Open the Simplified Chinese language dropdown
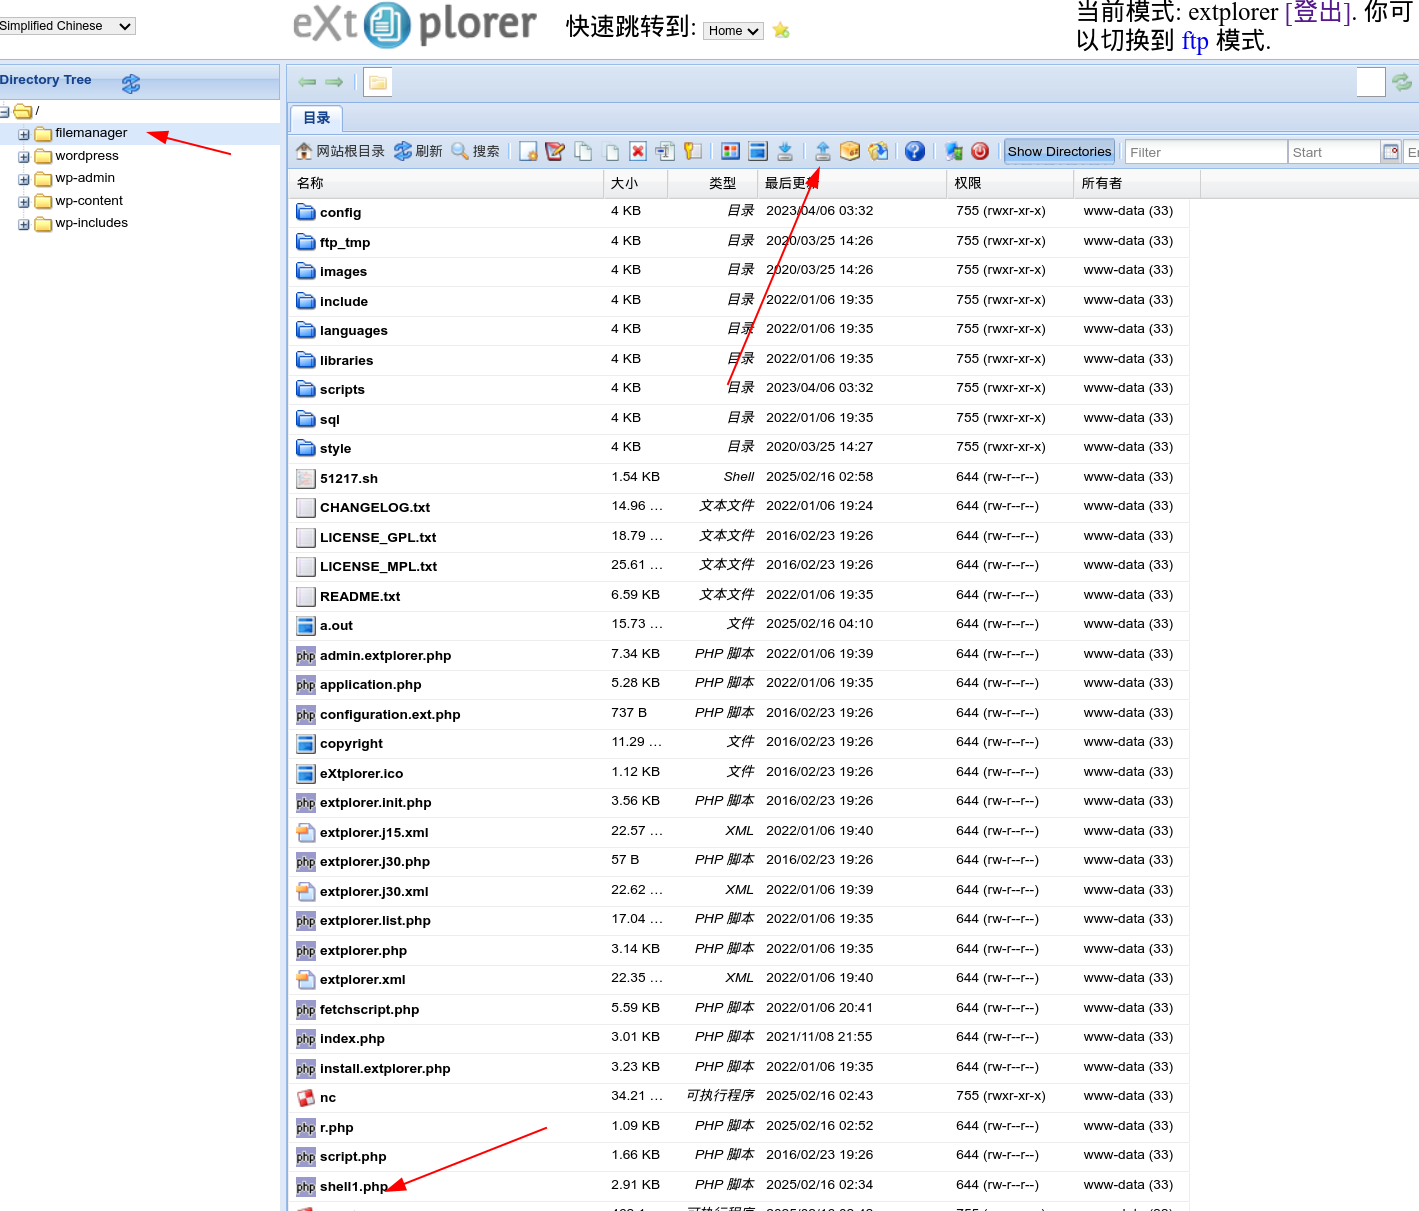The image size is (1419, 1211). click(66, 26)
